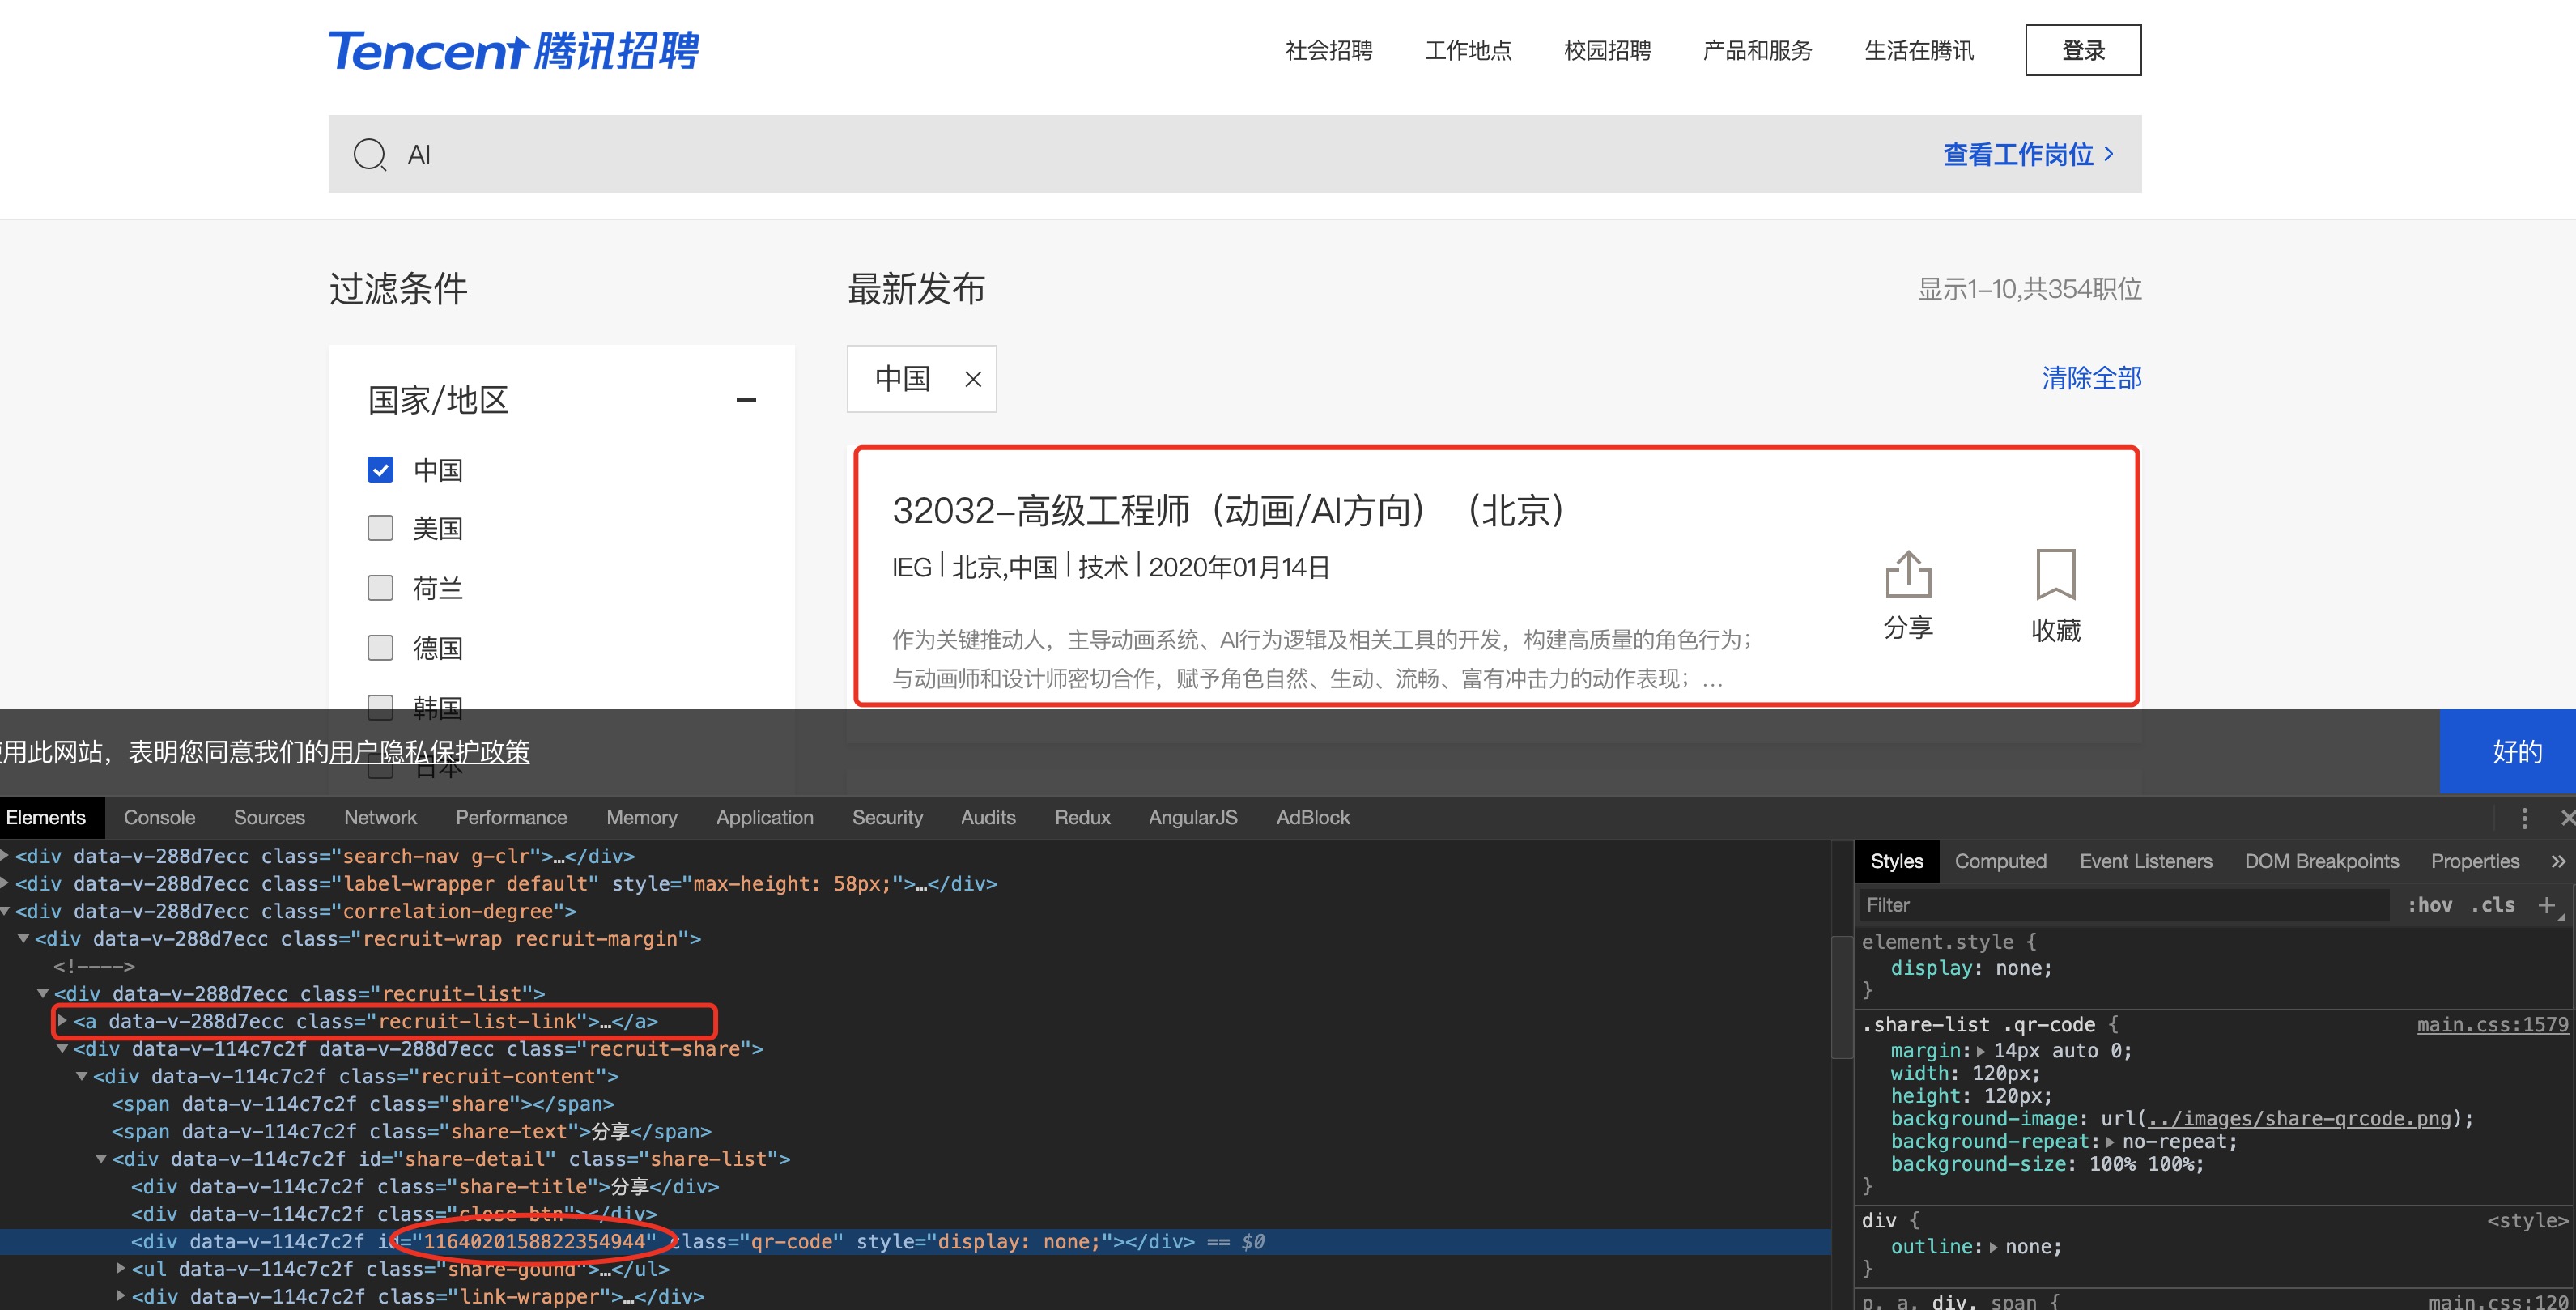This screenshot has width=2576, height=1310.
Task: Expand the link-wrapper div node
Action: pos(121,1296)
